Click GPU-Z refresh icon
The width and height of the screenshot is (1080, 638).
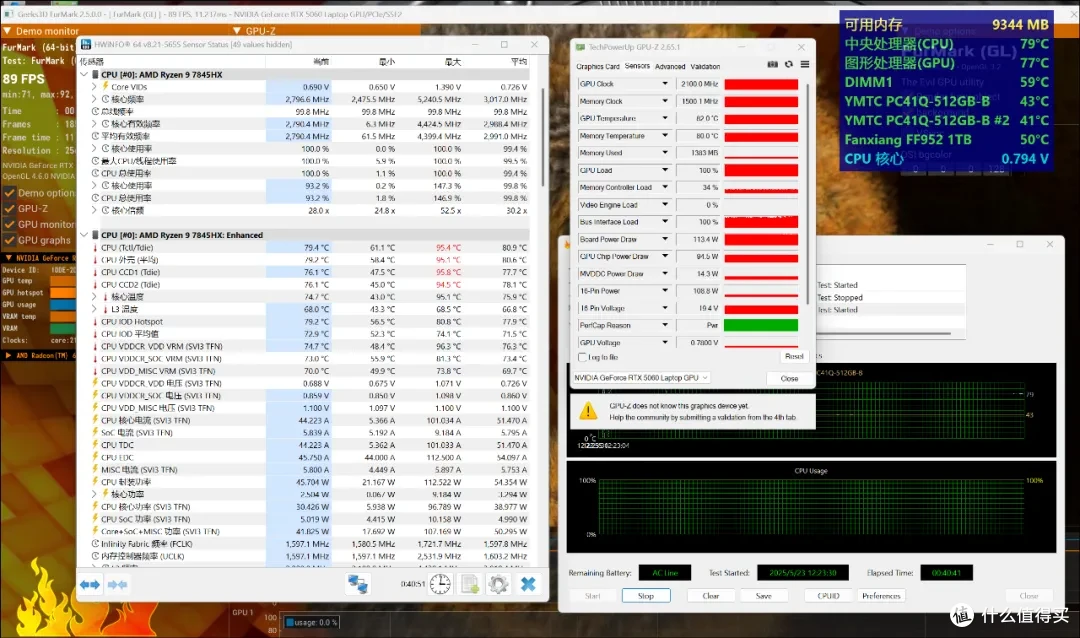click(789, 64)
